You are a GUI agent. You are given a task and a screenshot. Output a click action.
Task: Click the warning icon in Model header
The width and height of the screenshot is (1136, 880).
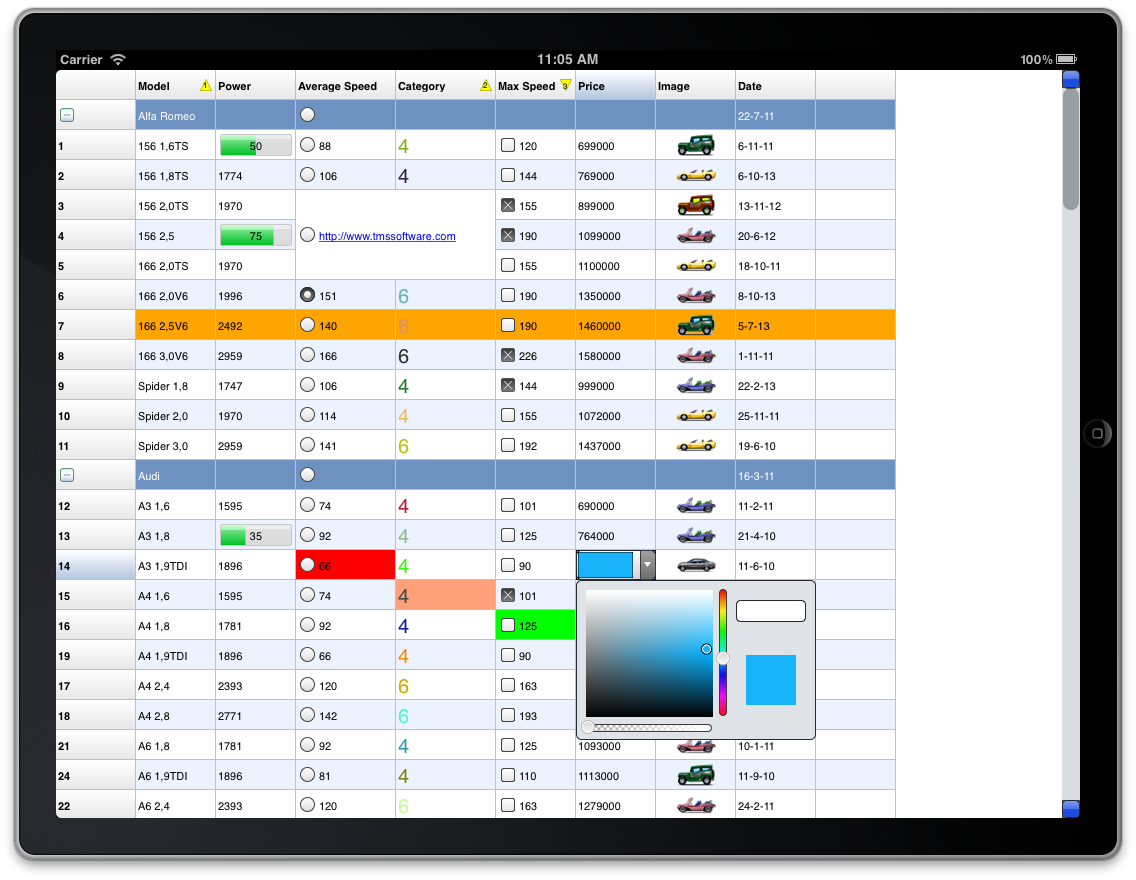205,86
